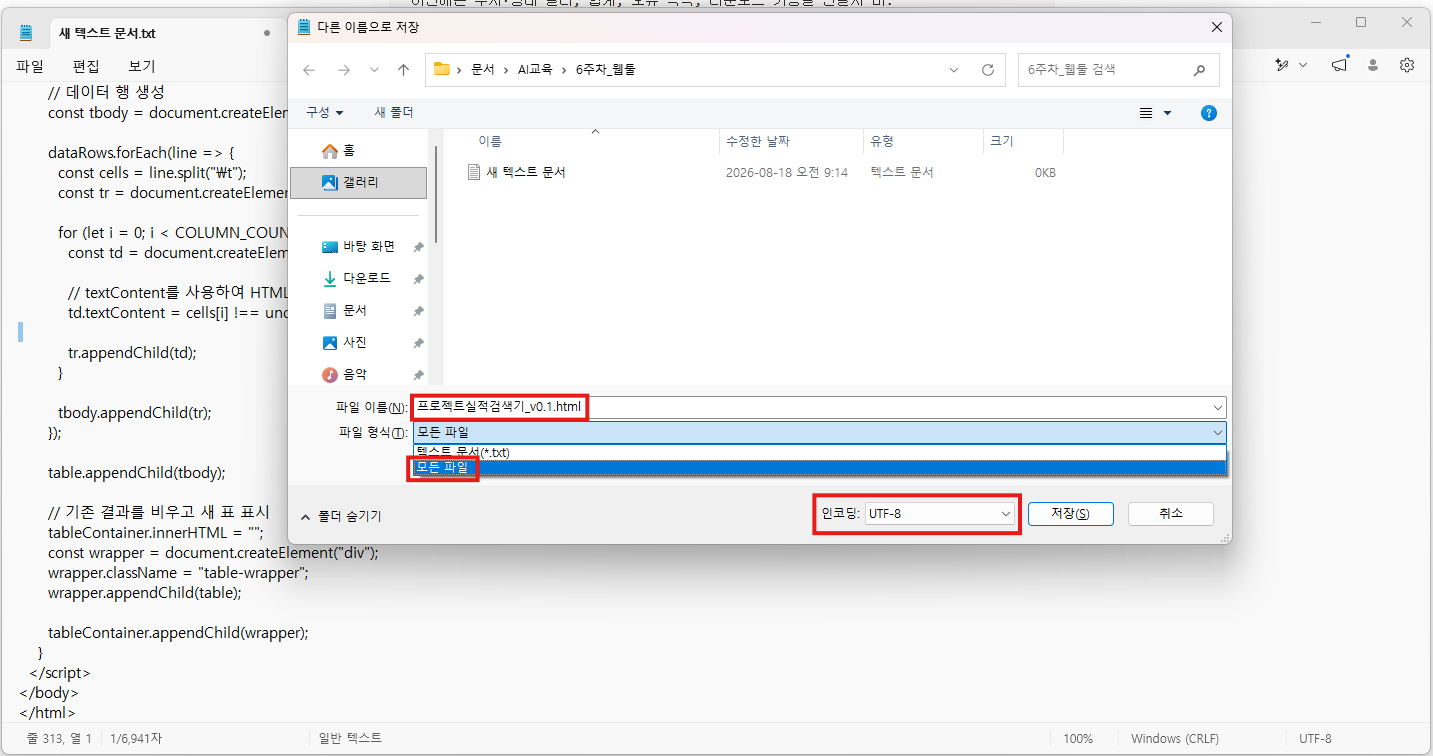The image size is (1433, 756).
Task: Click 일반 텍스트 in status bar
Action: pyautogui.click(x=350, y=739)
